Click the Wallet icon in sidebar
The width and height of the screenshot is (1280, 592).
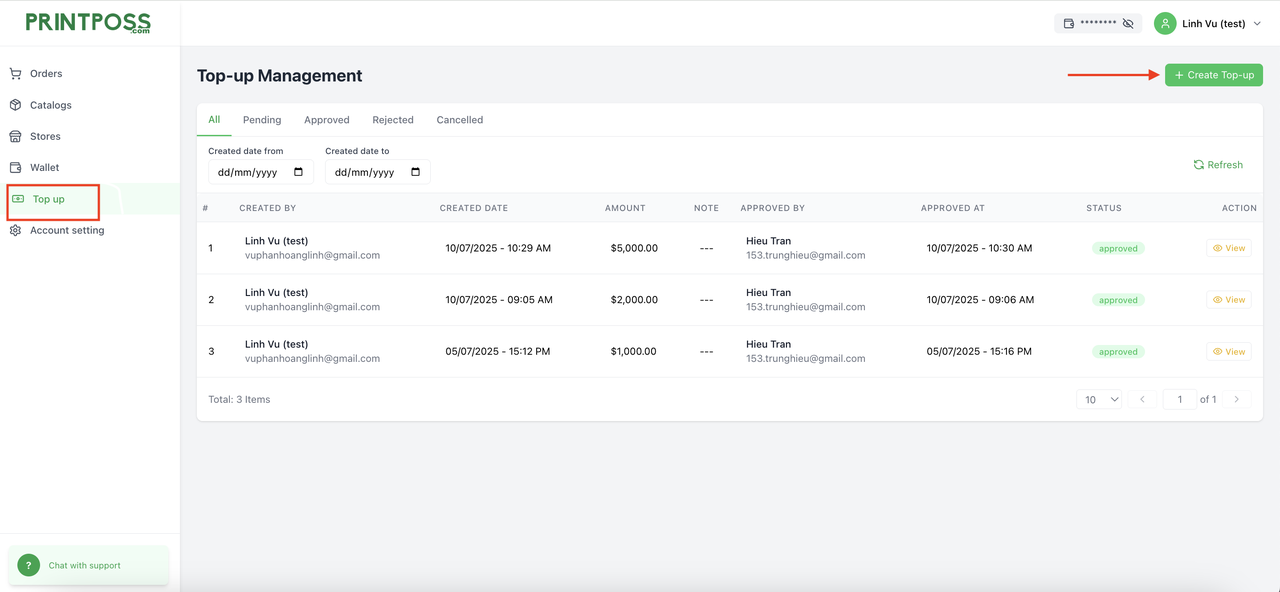click(x=15, y=168)
